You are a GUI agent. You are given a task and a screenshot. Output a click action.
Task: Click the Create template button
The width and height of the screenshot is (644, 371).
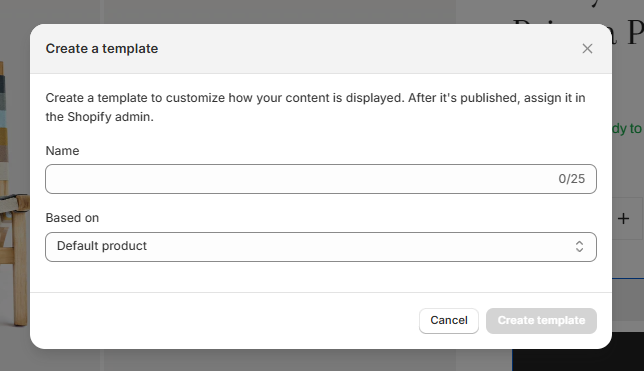(541, 320)
